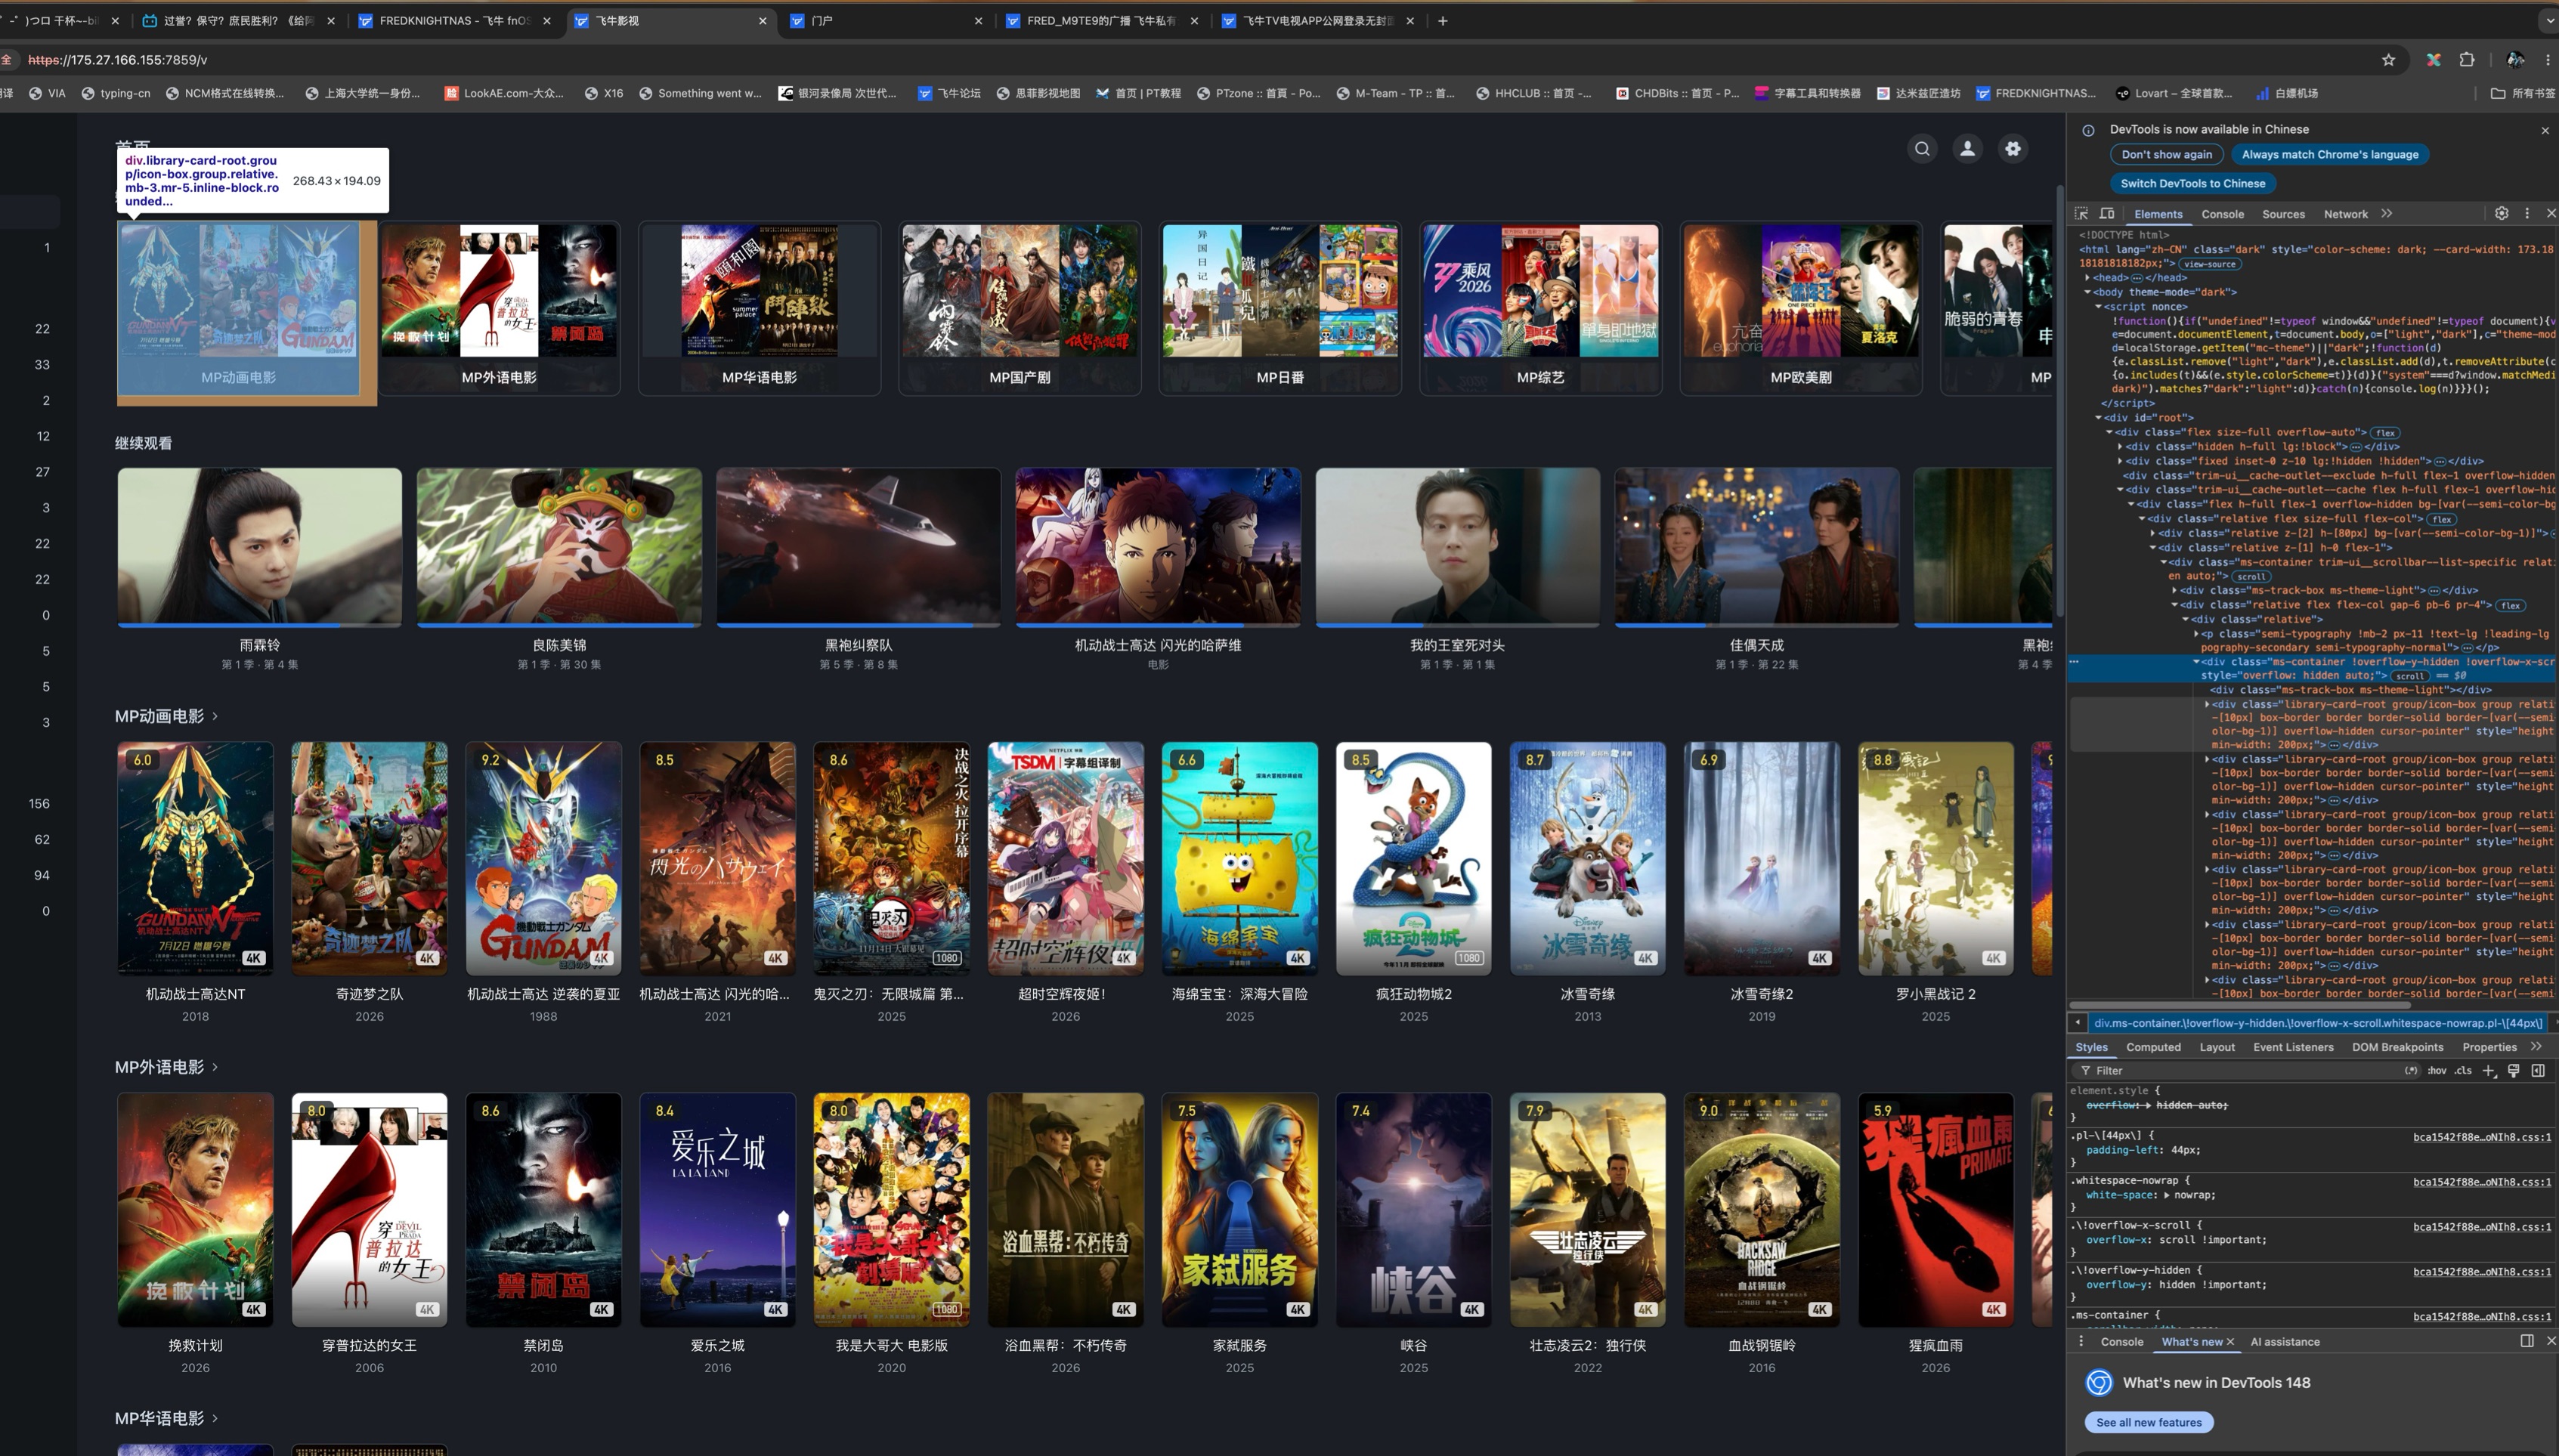Open the 所有书签 bookmarks folder
Viewport: 2559px width, 1456px height.
coord(2522,93)
